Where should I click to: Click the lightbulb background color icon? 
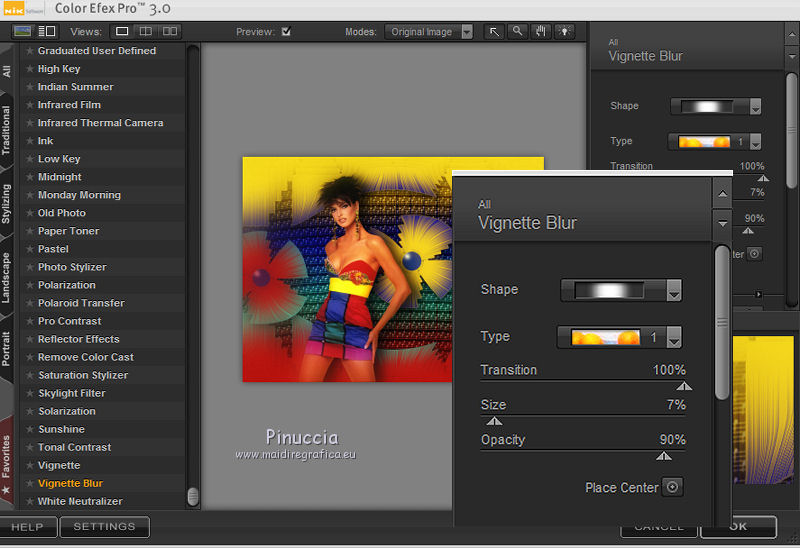(563, 32)
